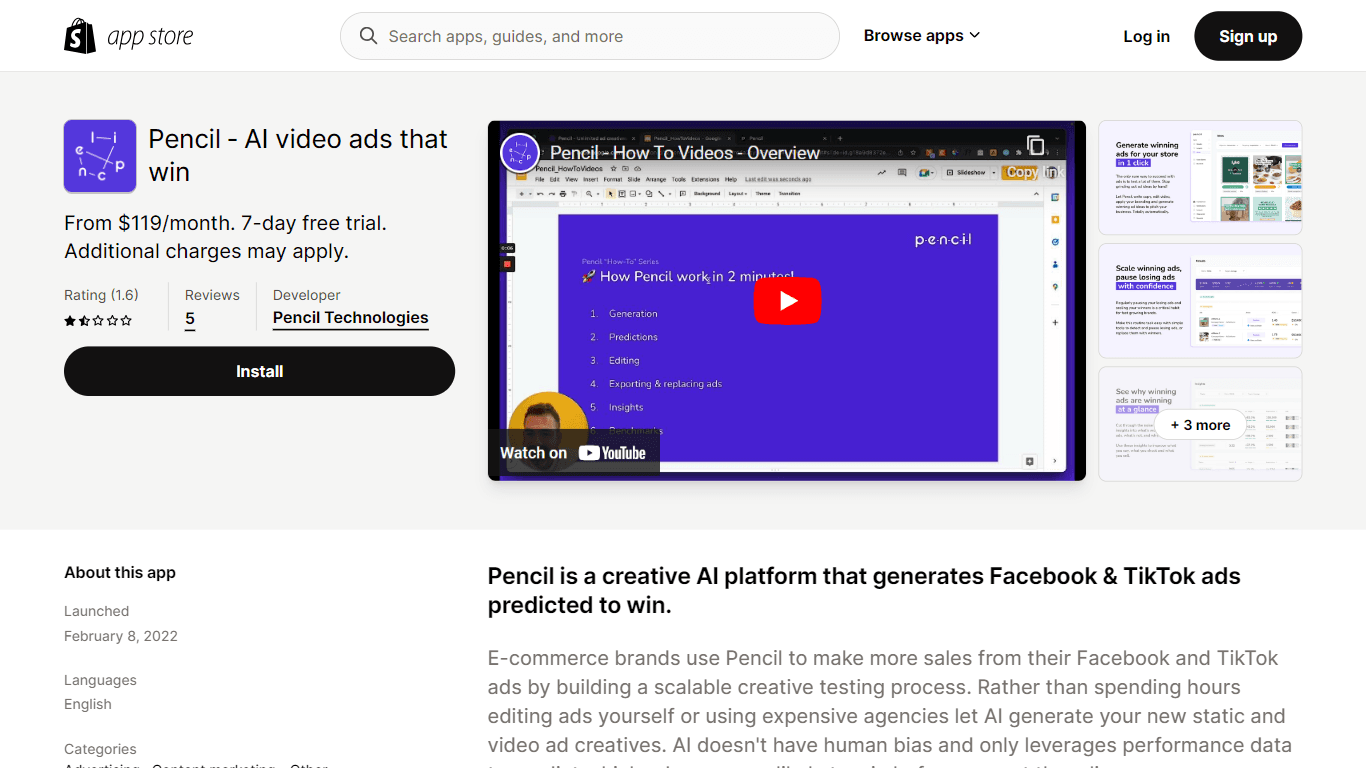Click the Copy link icon in video

[x=1036, y=146]
